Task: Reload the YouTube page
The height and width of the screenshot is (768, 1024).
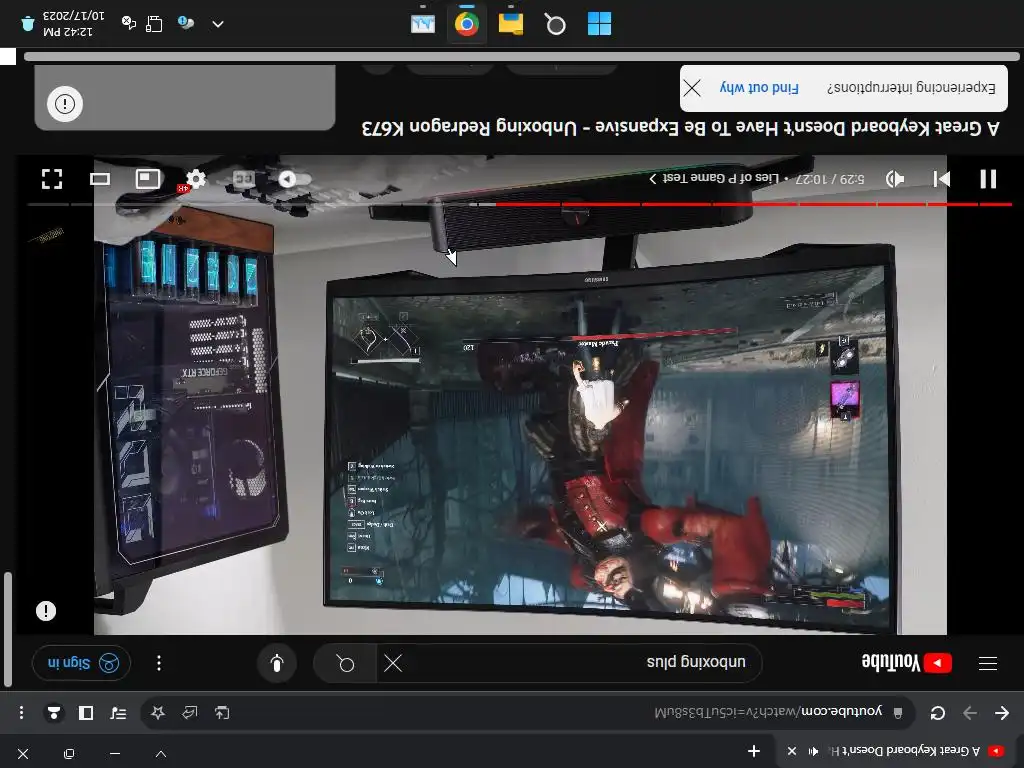Action: tap(938, 712)
